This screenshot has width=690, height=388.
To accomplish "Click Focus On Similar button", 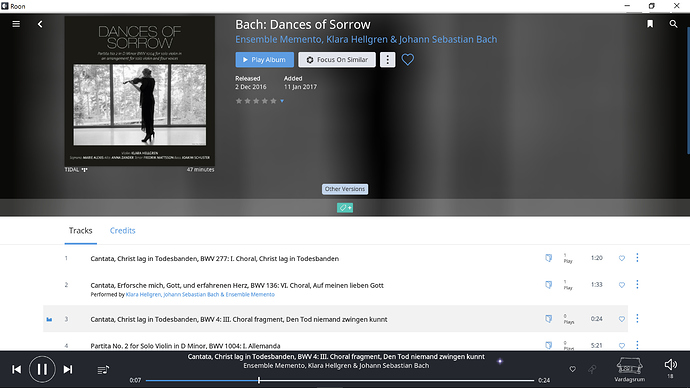I will [337, 59].
